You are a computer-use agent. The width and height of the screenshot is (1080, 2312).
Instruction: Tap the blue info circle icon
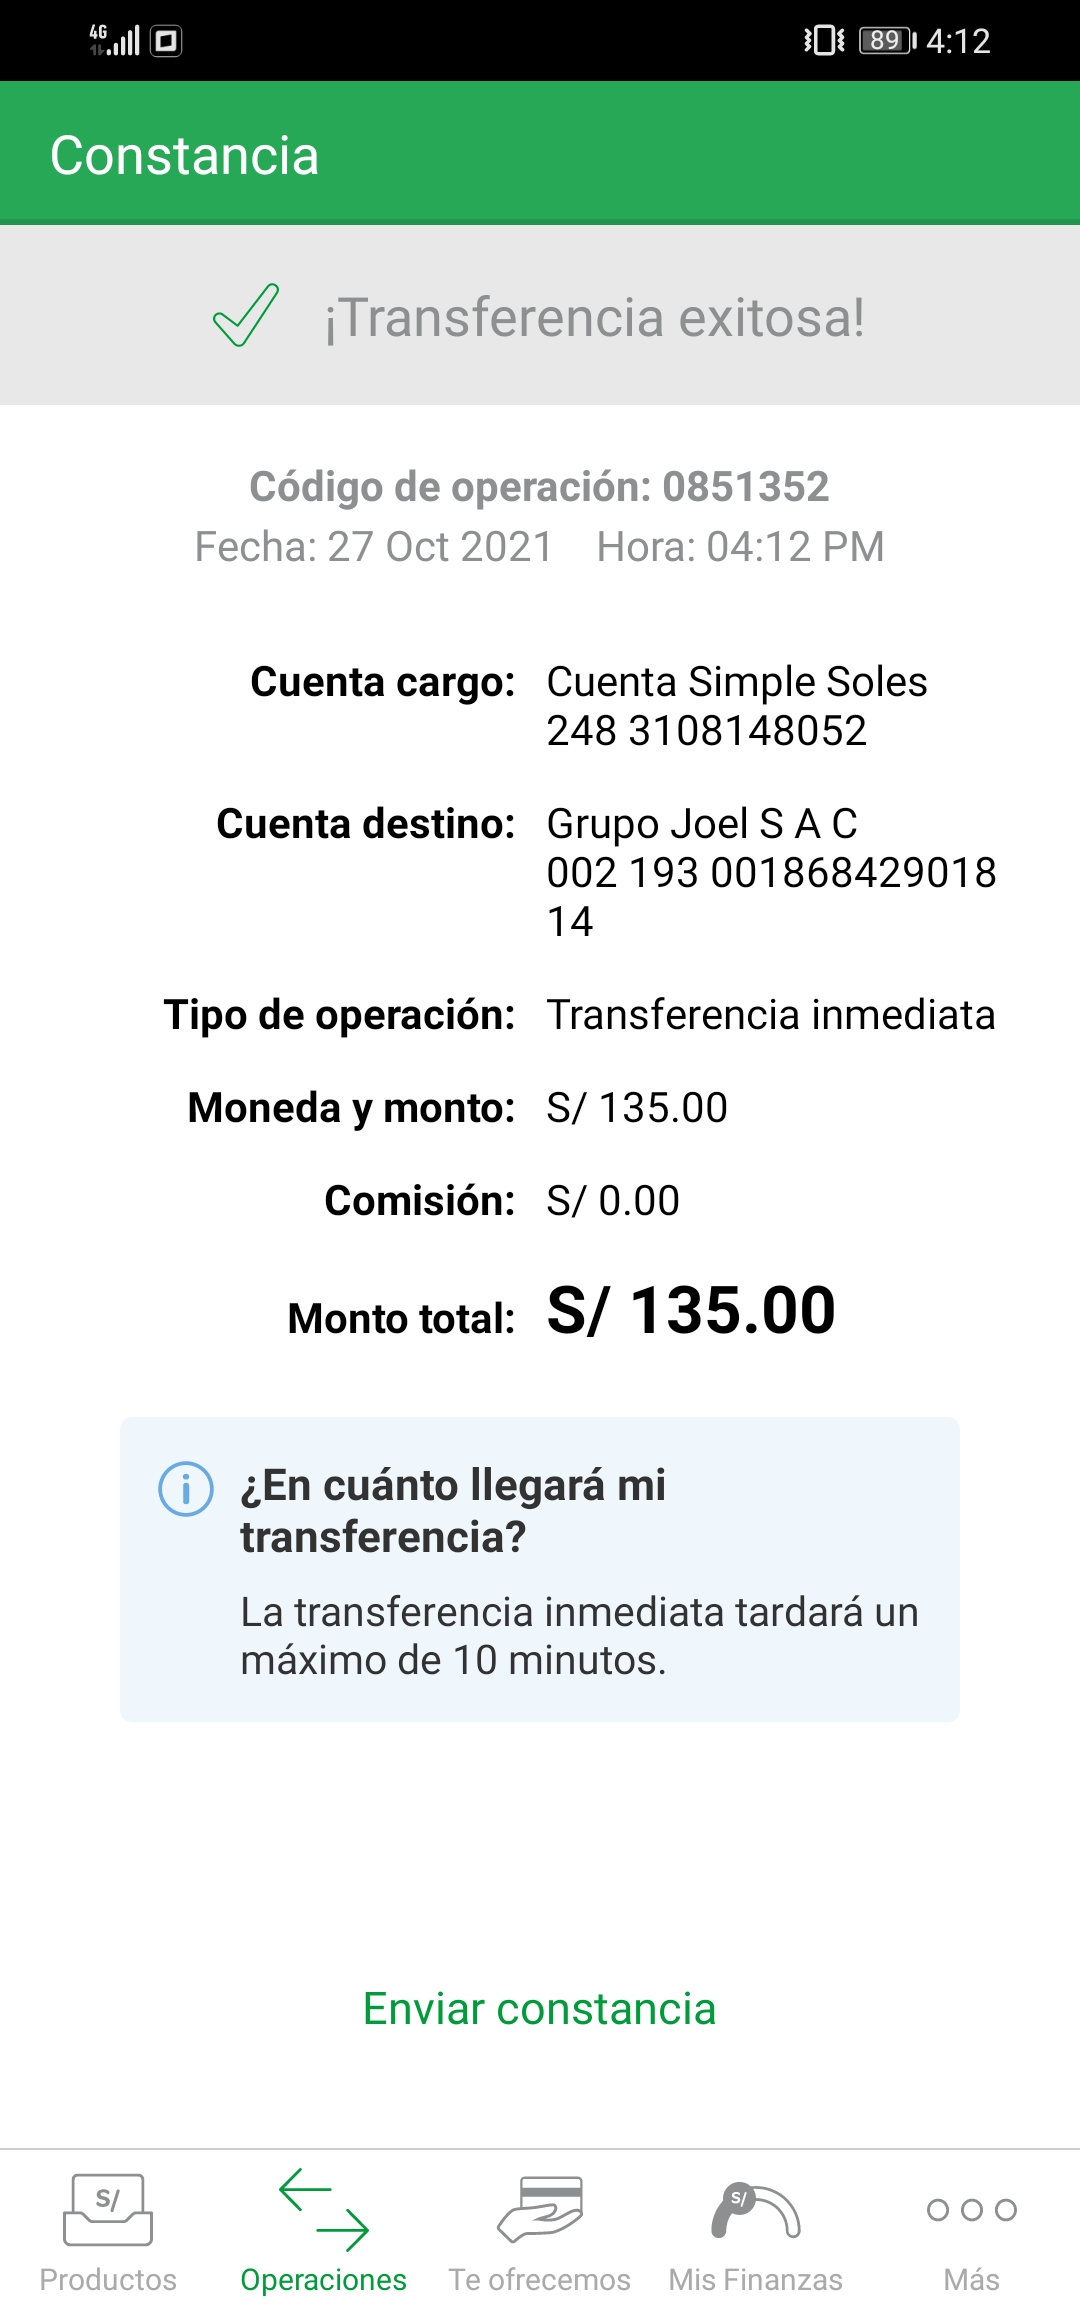[x=186, y=1489]
